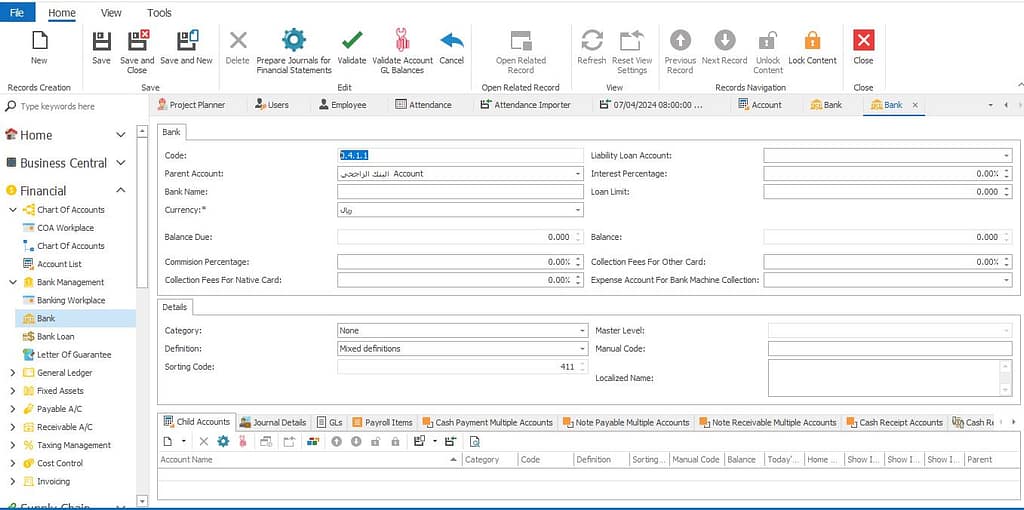Open Letter Of Guarantee in sidebar
The height and width of the screenshot is (510, 1024).
74,355
